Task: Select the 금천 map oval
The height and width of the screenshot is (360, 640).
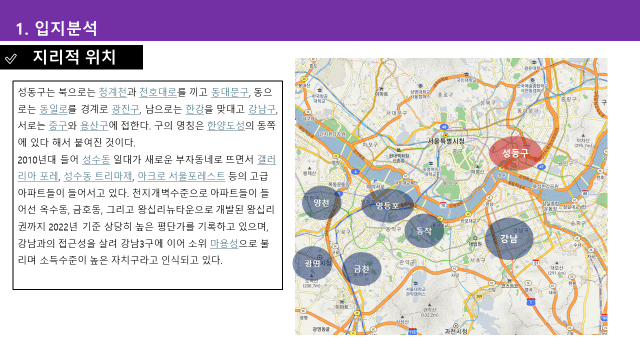Action: click(x=361, y=269)
